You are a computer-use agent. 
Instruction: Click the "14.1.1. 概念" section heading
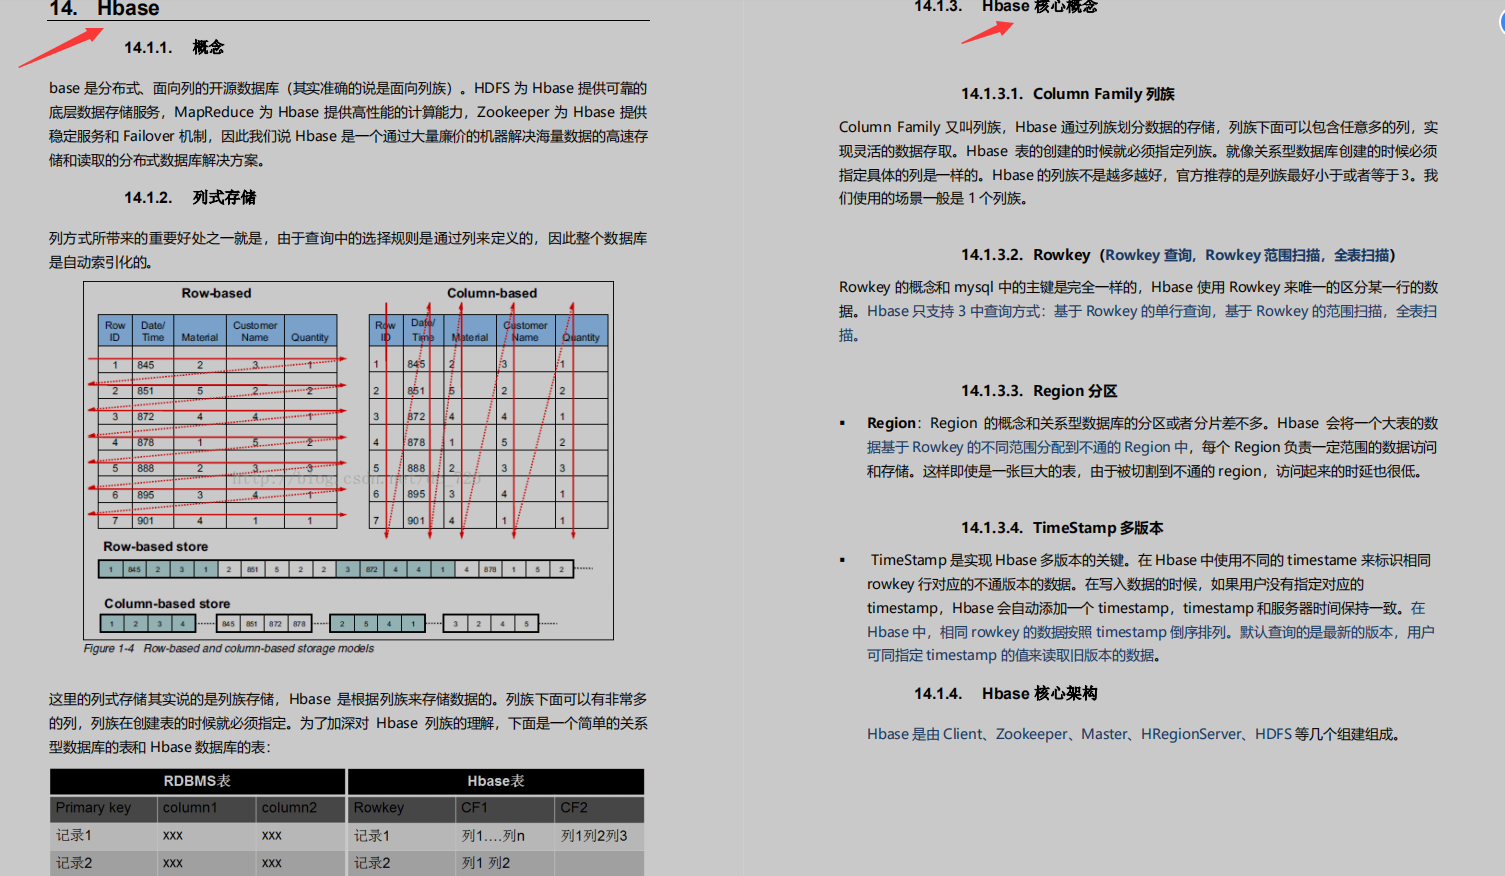point(174,47)
